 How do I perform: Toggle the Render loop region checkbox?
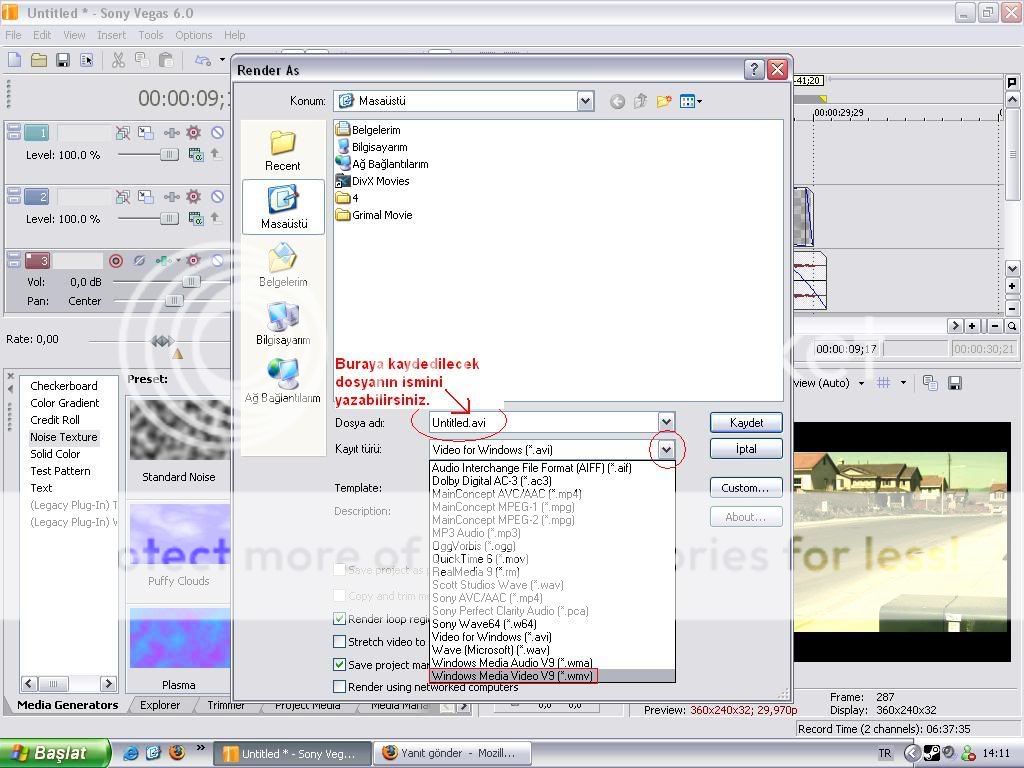coord(340,618)
